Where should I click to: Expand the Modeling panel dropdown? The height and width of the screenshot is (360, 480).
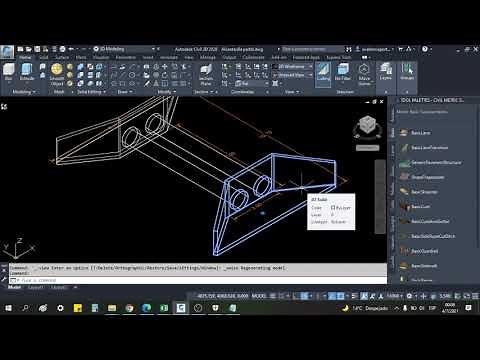(x=24, y=92)
